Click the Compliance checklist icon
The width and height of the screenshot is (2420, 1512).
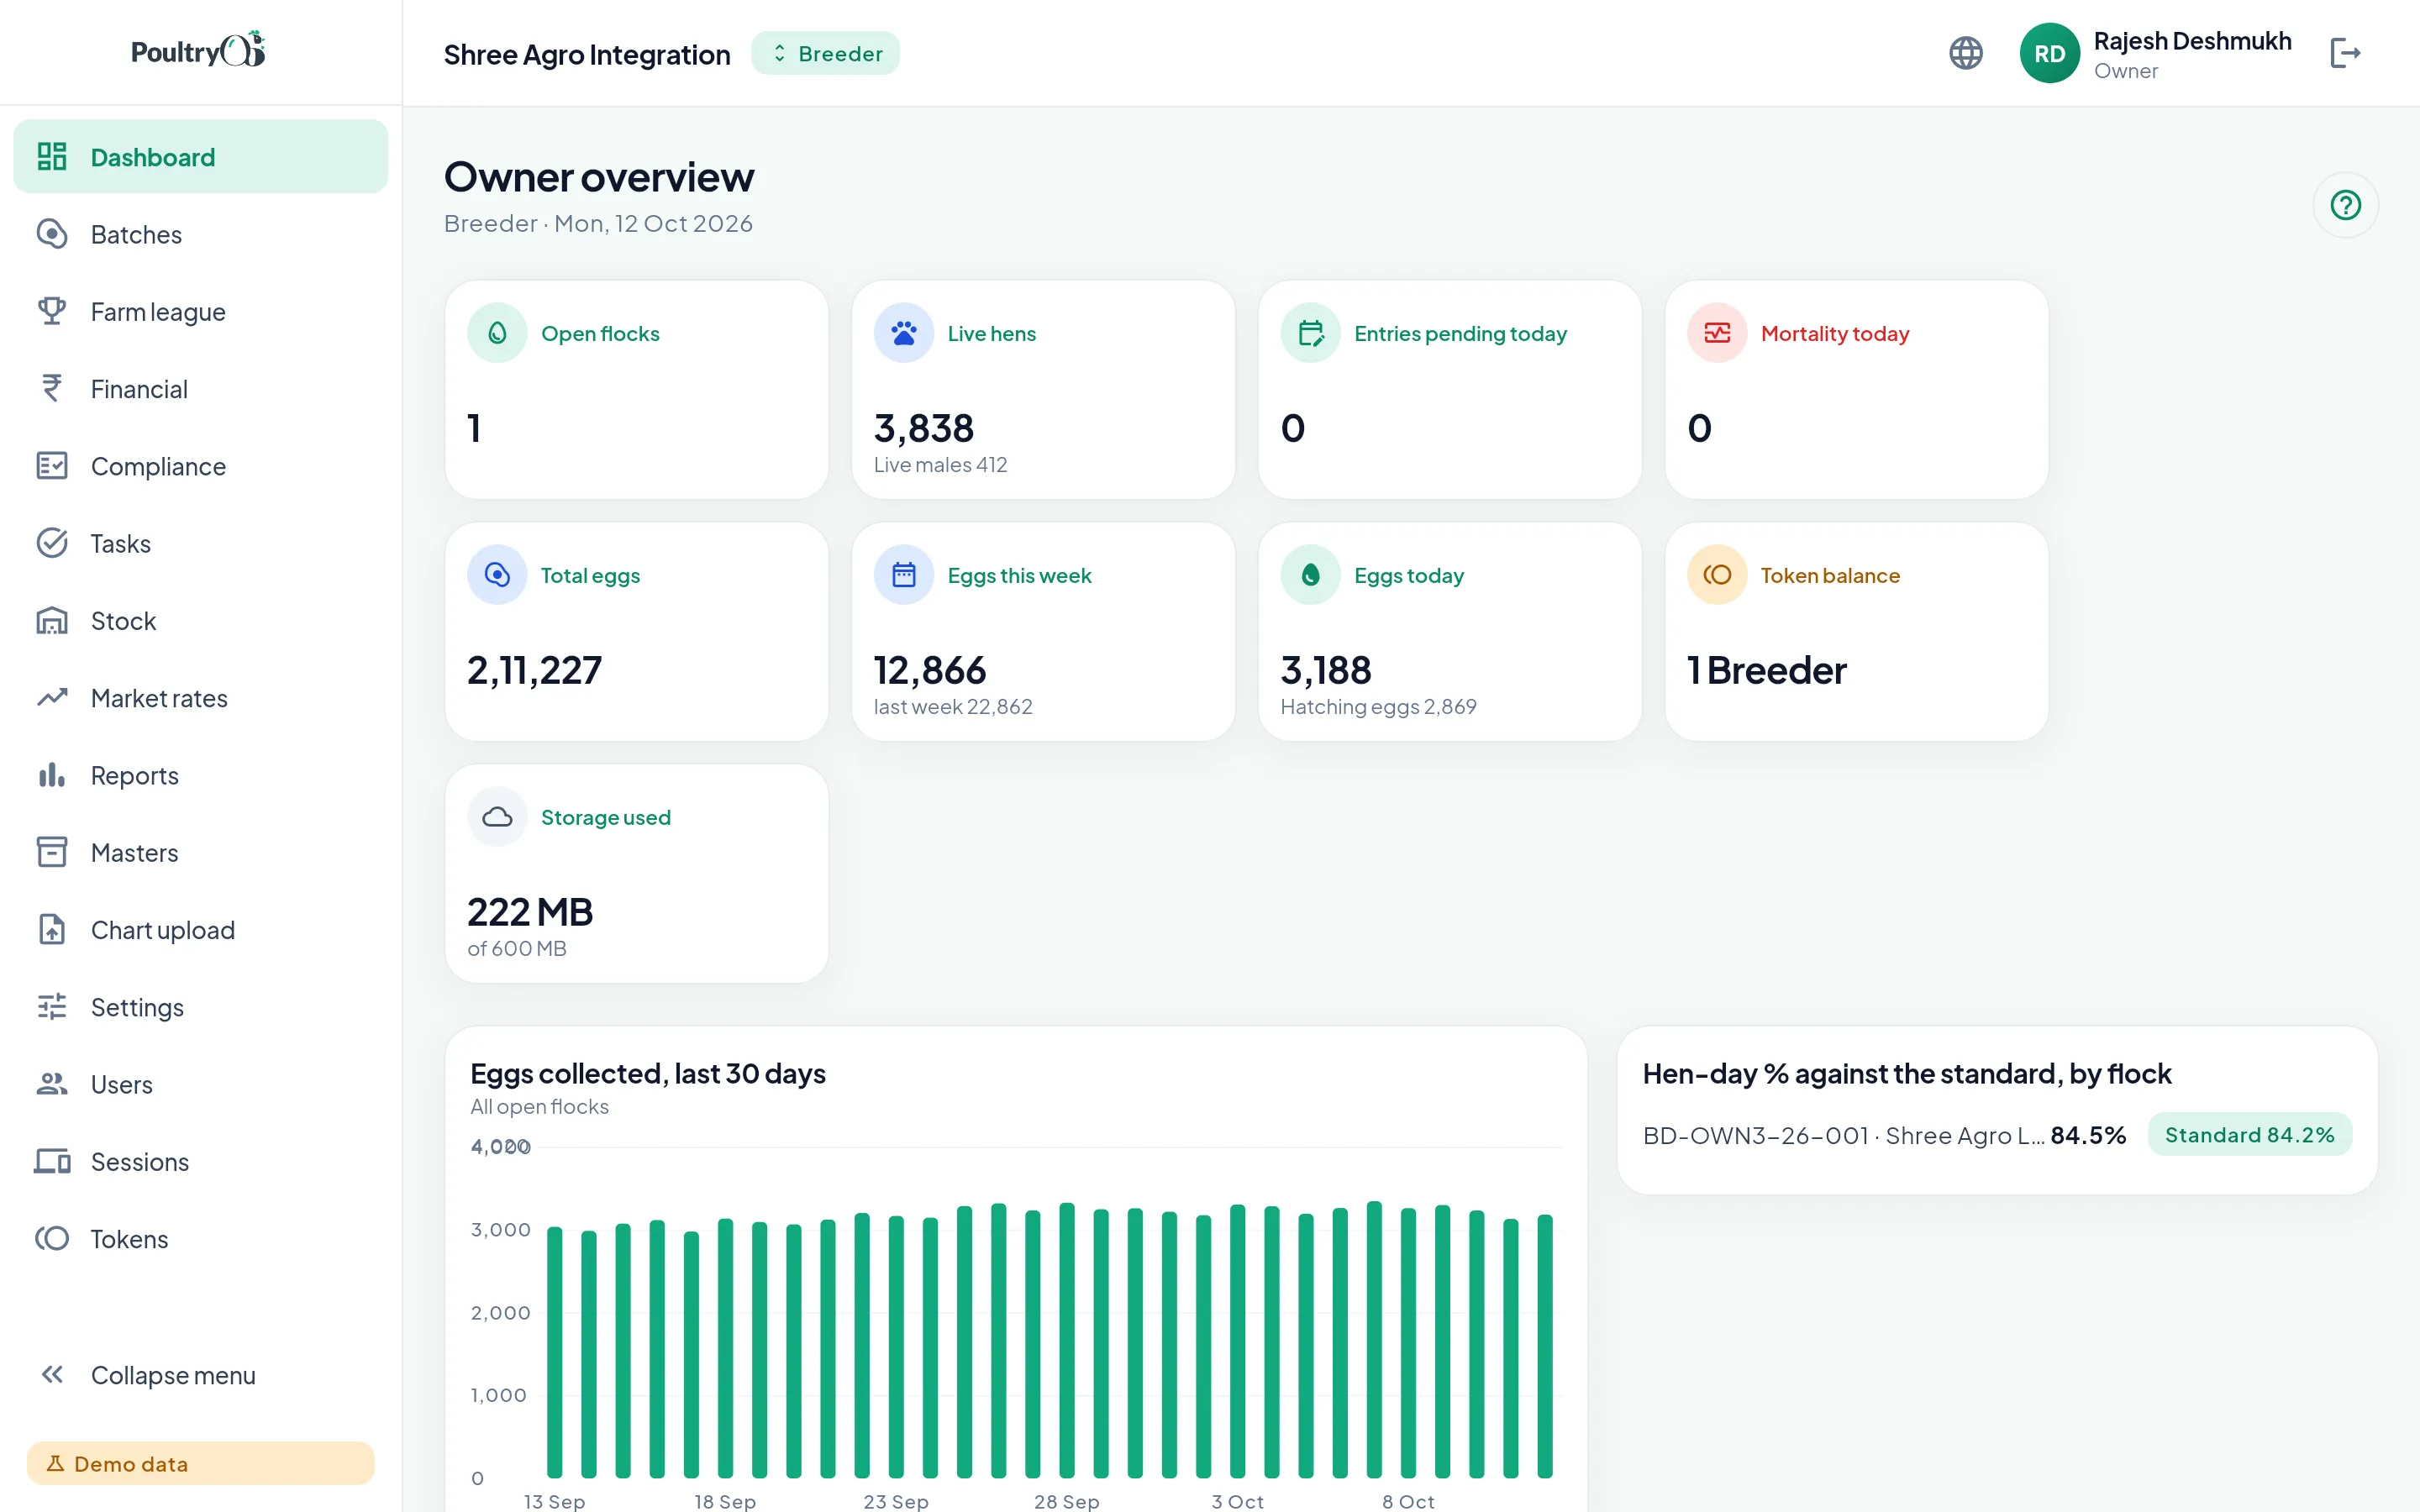coord(52,466)
